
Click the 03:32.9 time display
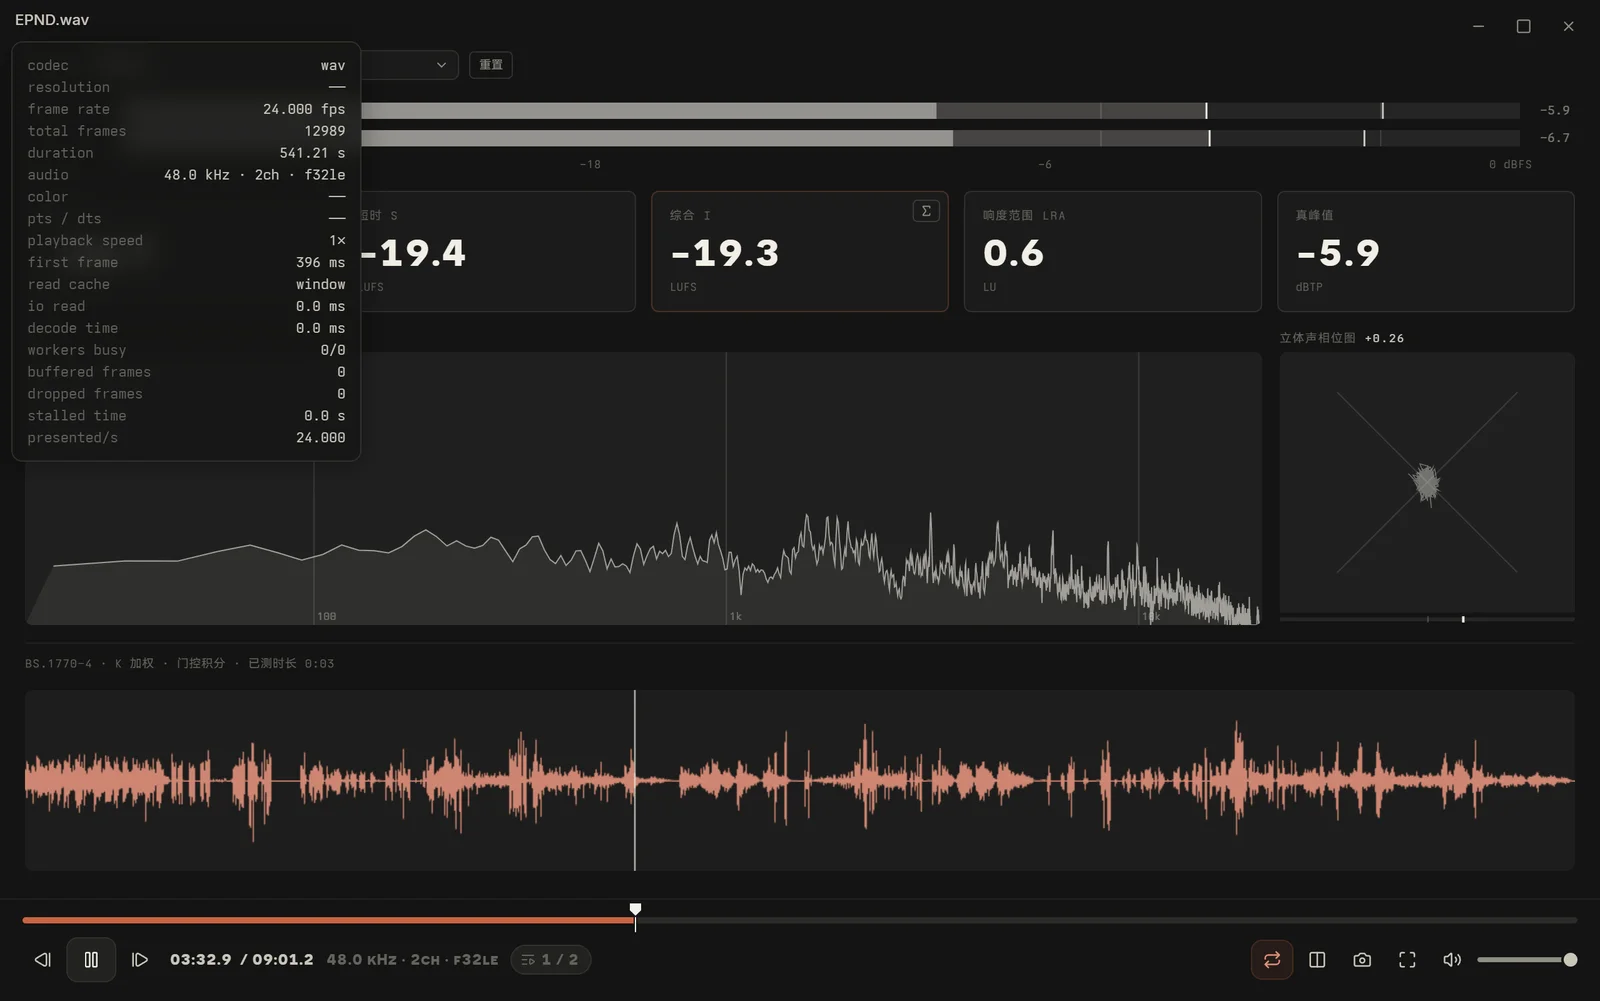200,960
